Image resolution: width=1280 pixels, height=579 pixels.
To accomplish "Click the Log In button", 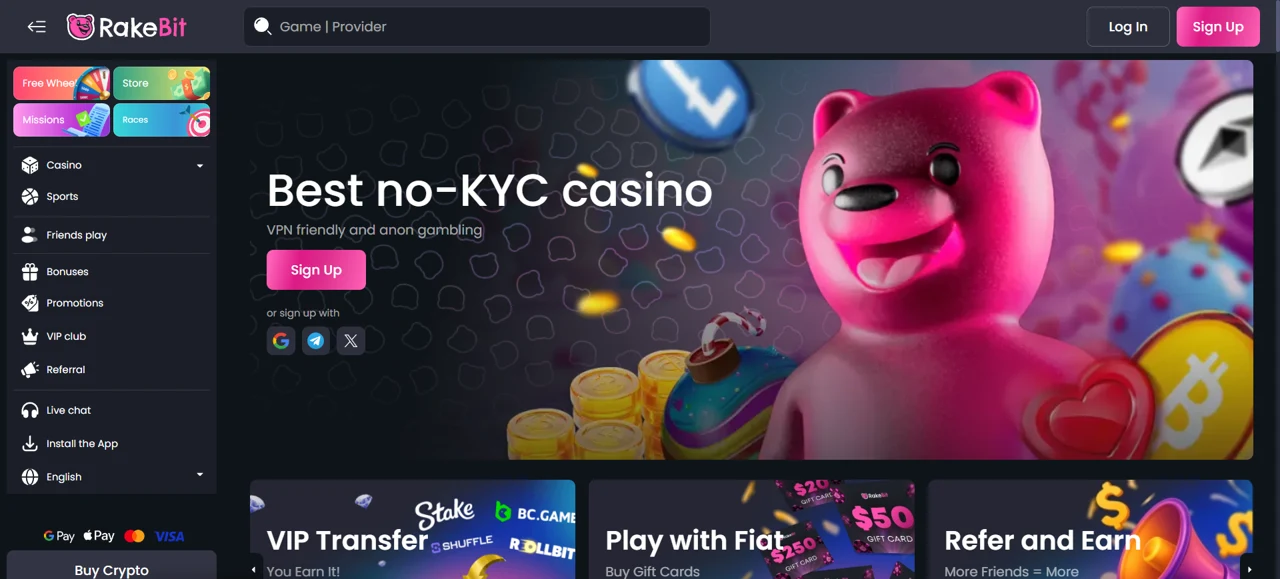I will point(1128,27).
